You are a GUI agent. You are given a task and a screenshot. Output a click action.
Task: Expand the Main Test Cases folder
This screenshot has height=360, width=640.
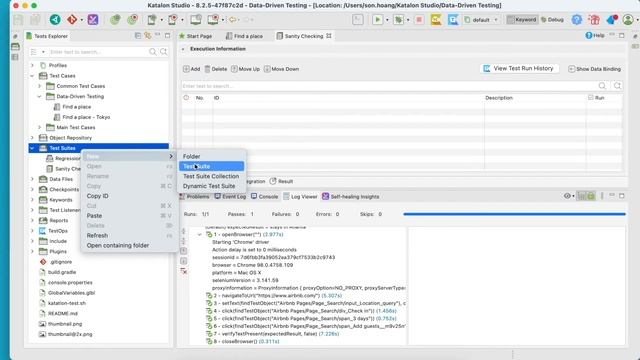click(x=40, y=127)
